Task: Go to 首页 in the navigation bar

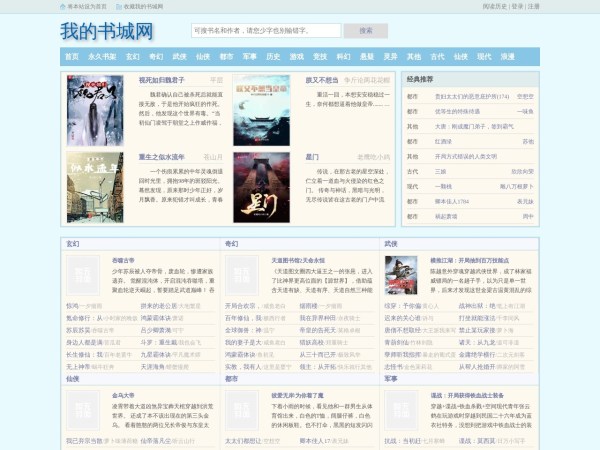Action: point(72,57)
